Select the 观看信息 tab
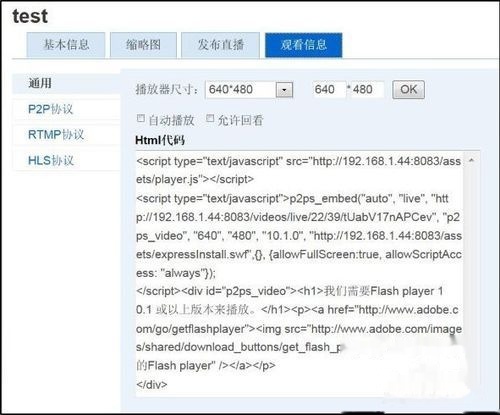Viewport: 500px width, 415px height. point(303,45)
